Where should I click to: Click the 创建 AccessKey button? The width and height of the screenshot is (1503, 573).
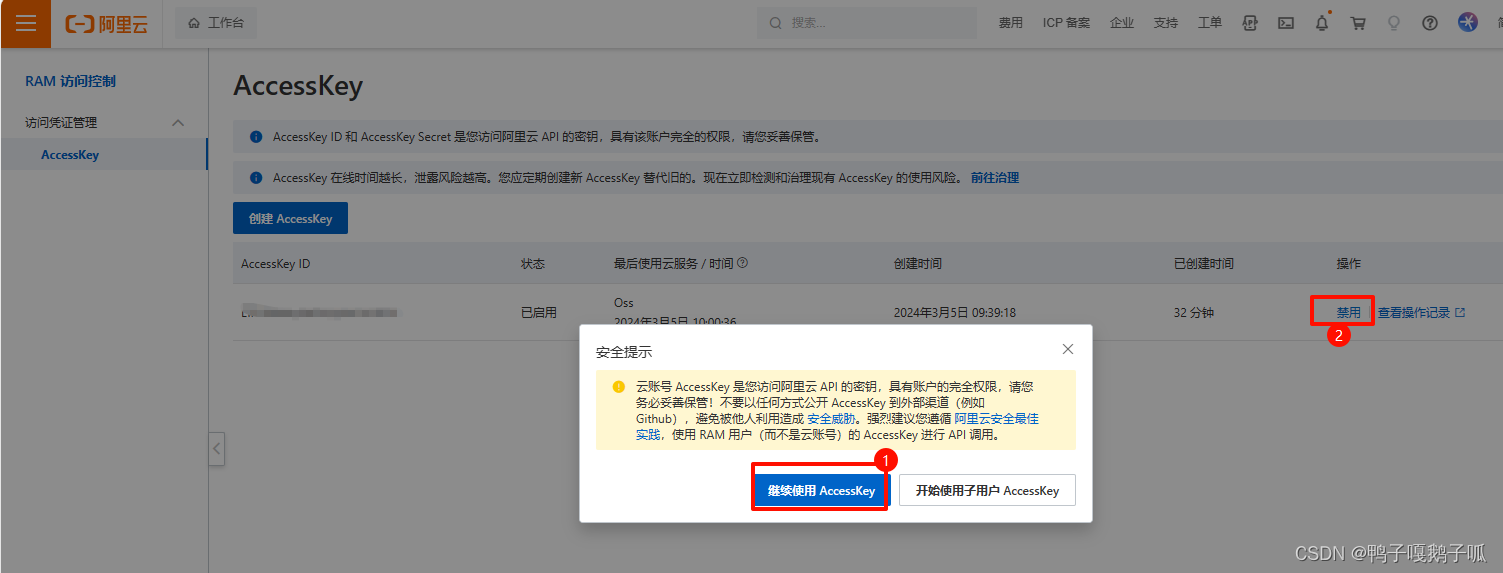tap(290, 218)
